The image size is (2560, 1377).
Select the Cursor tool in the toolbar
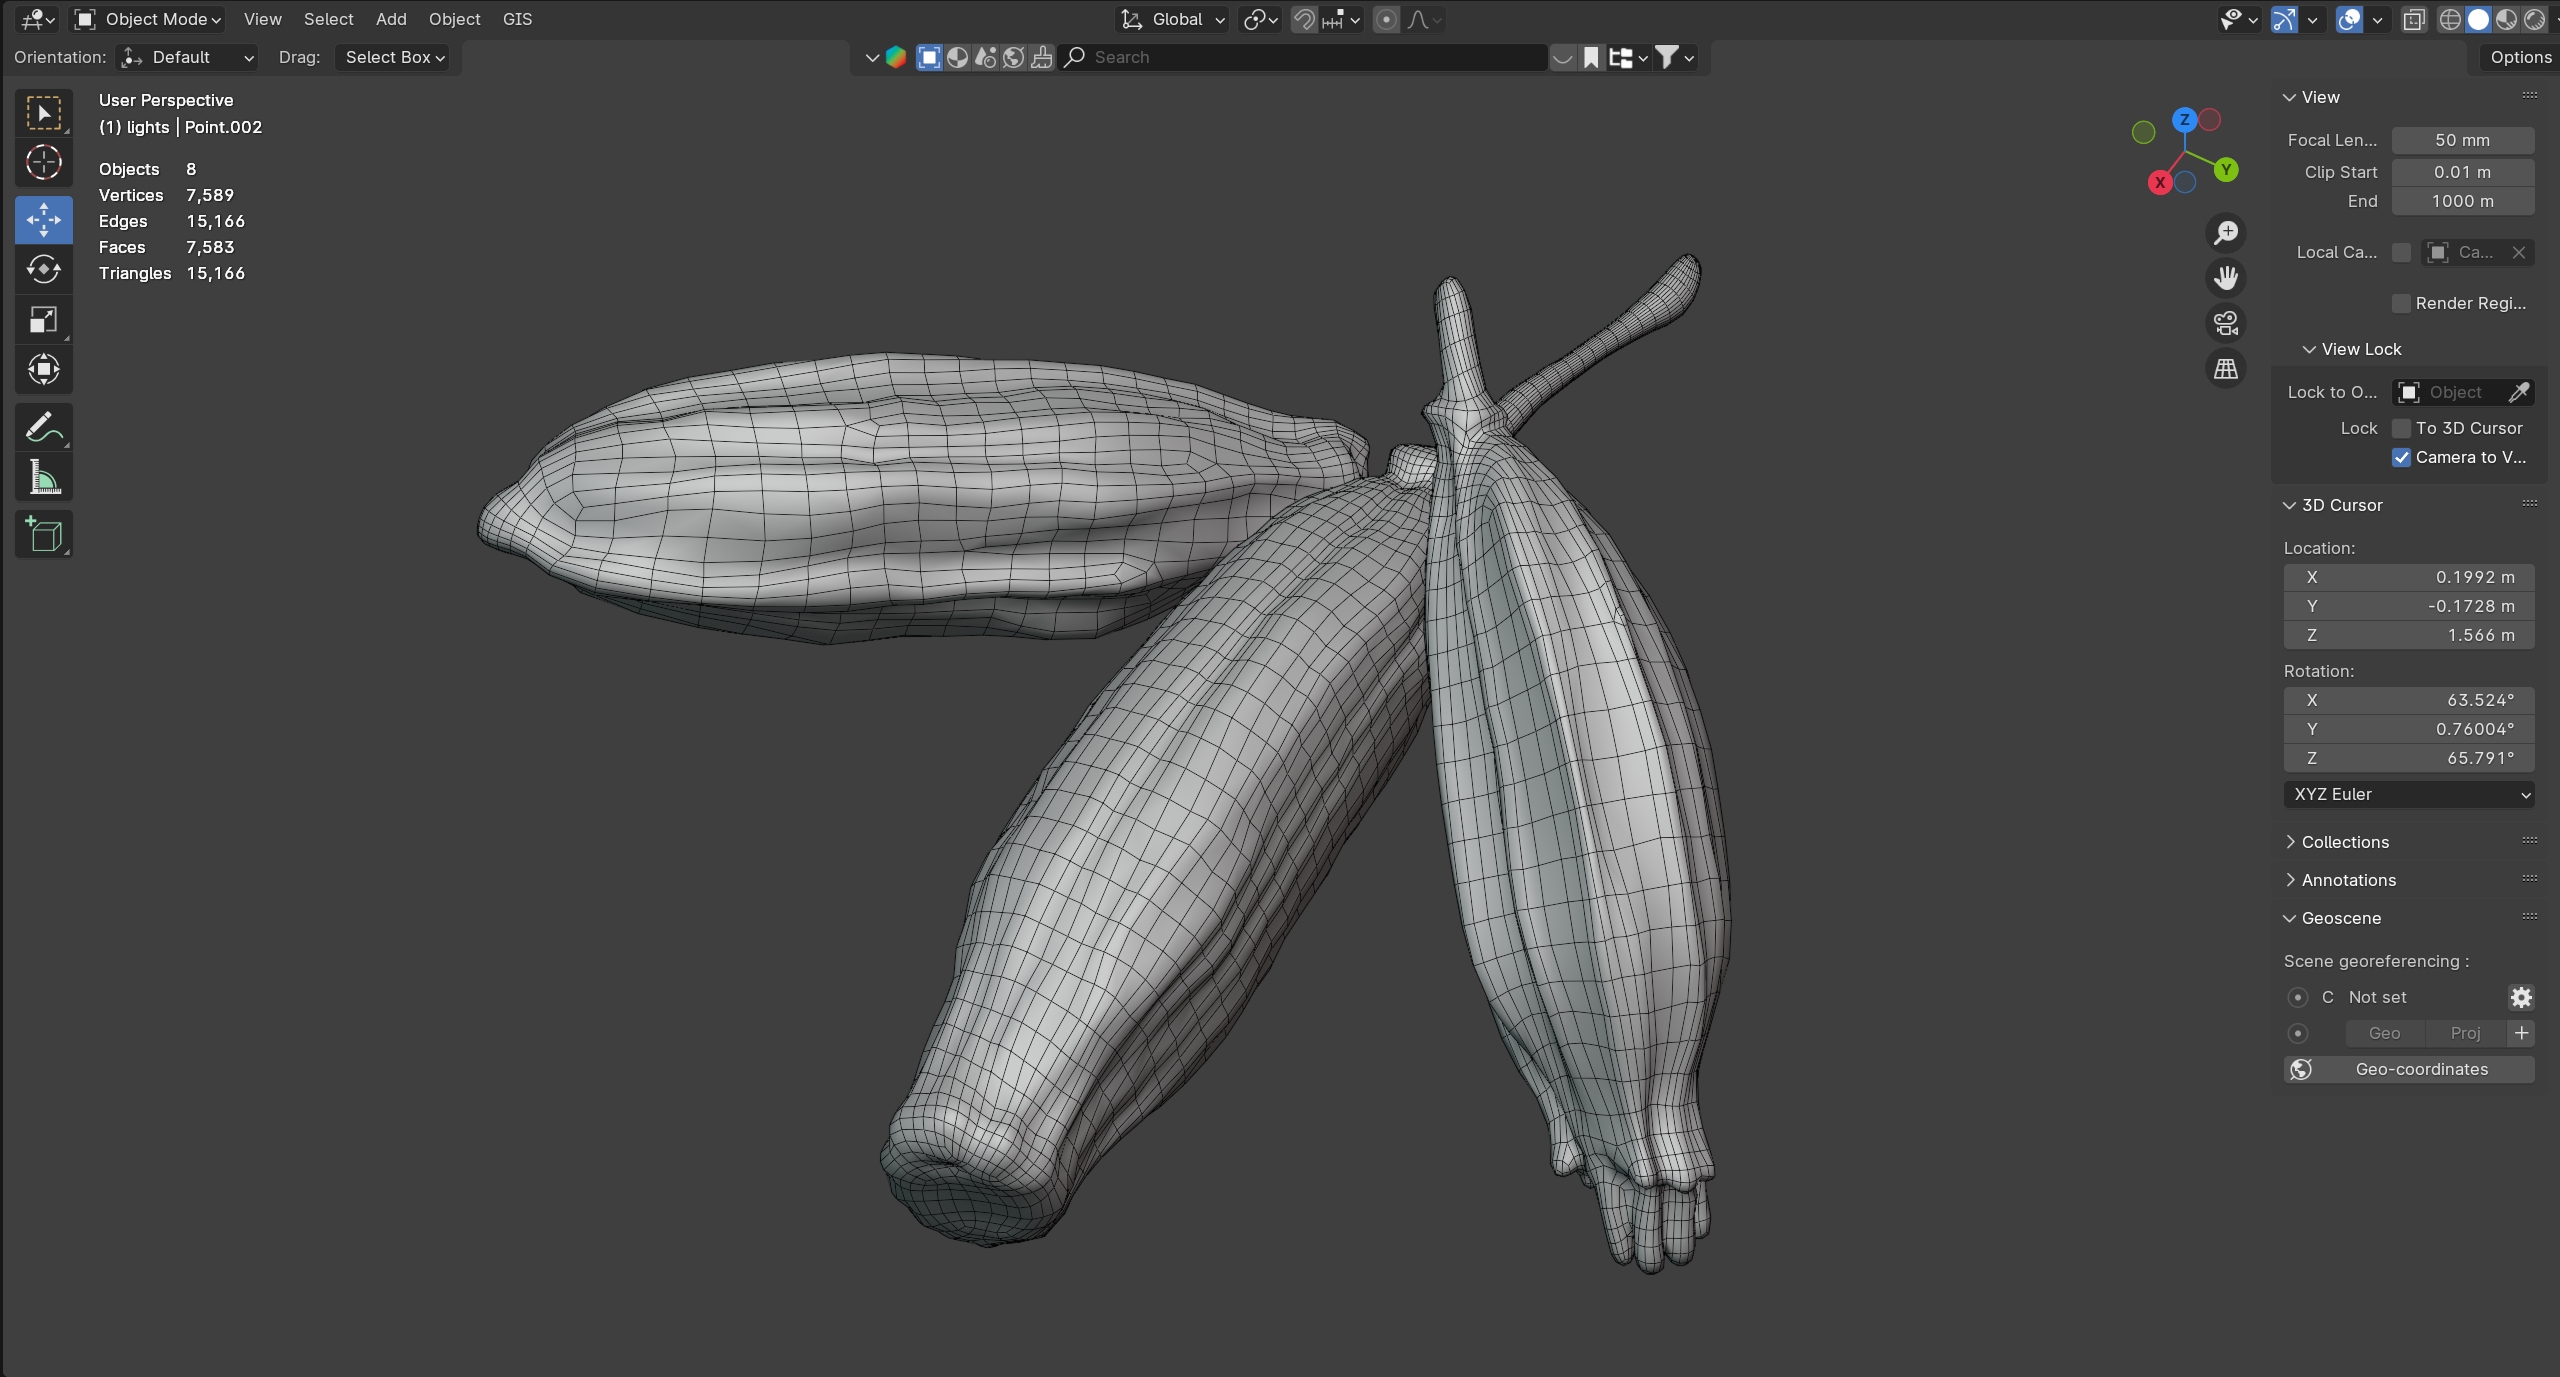(x=43, y=163)
